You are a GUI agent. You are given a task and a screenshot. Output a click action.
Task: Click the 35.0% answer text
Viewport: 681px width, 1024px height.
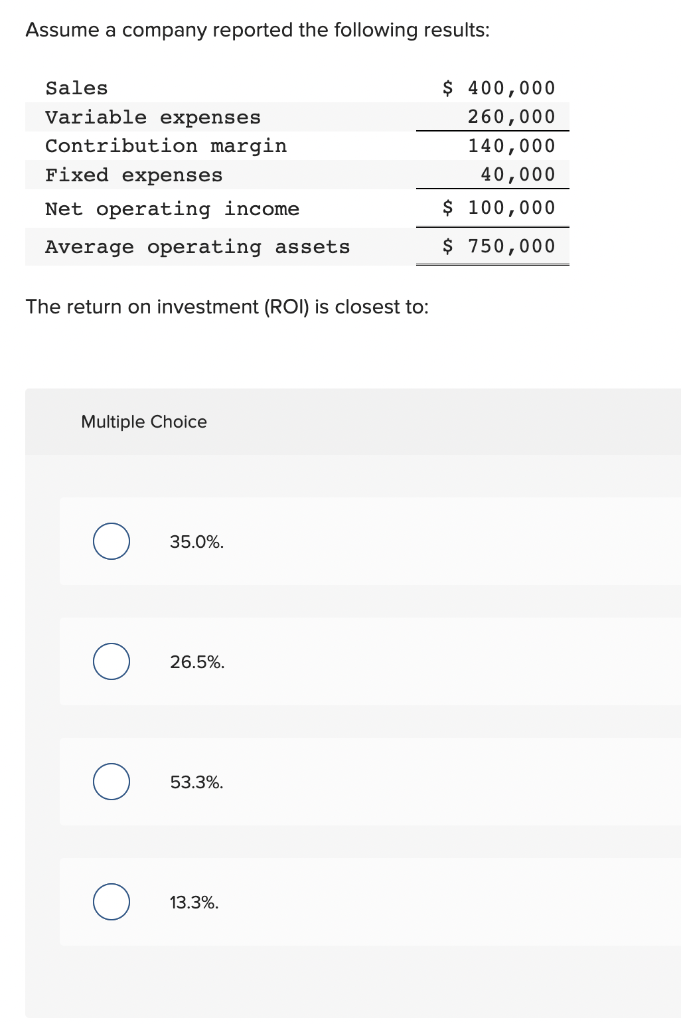(197, 542)
